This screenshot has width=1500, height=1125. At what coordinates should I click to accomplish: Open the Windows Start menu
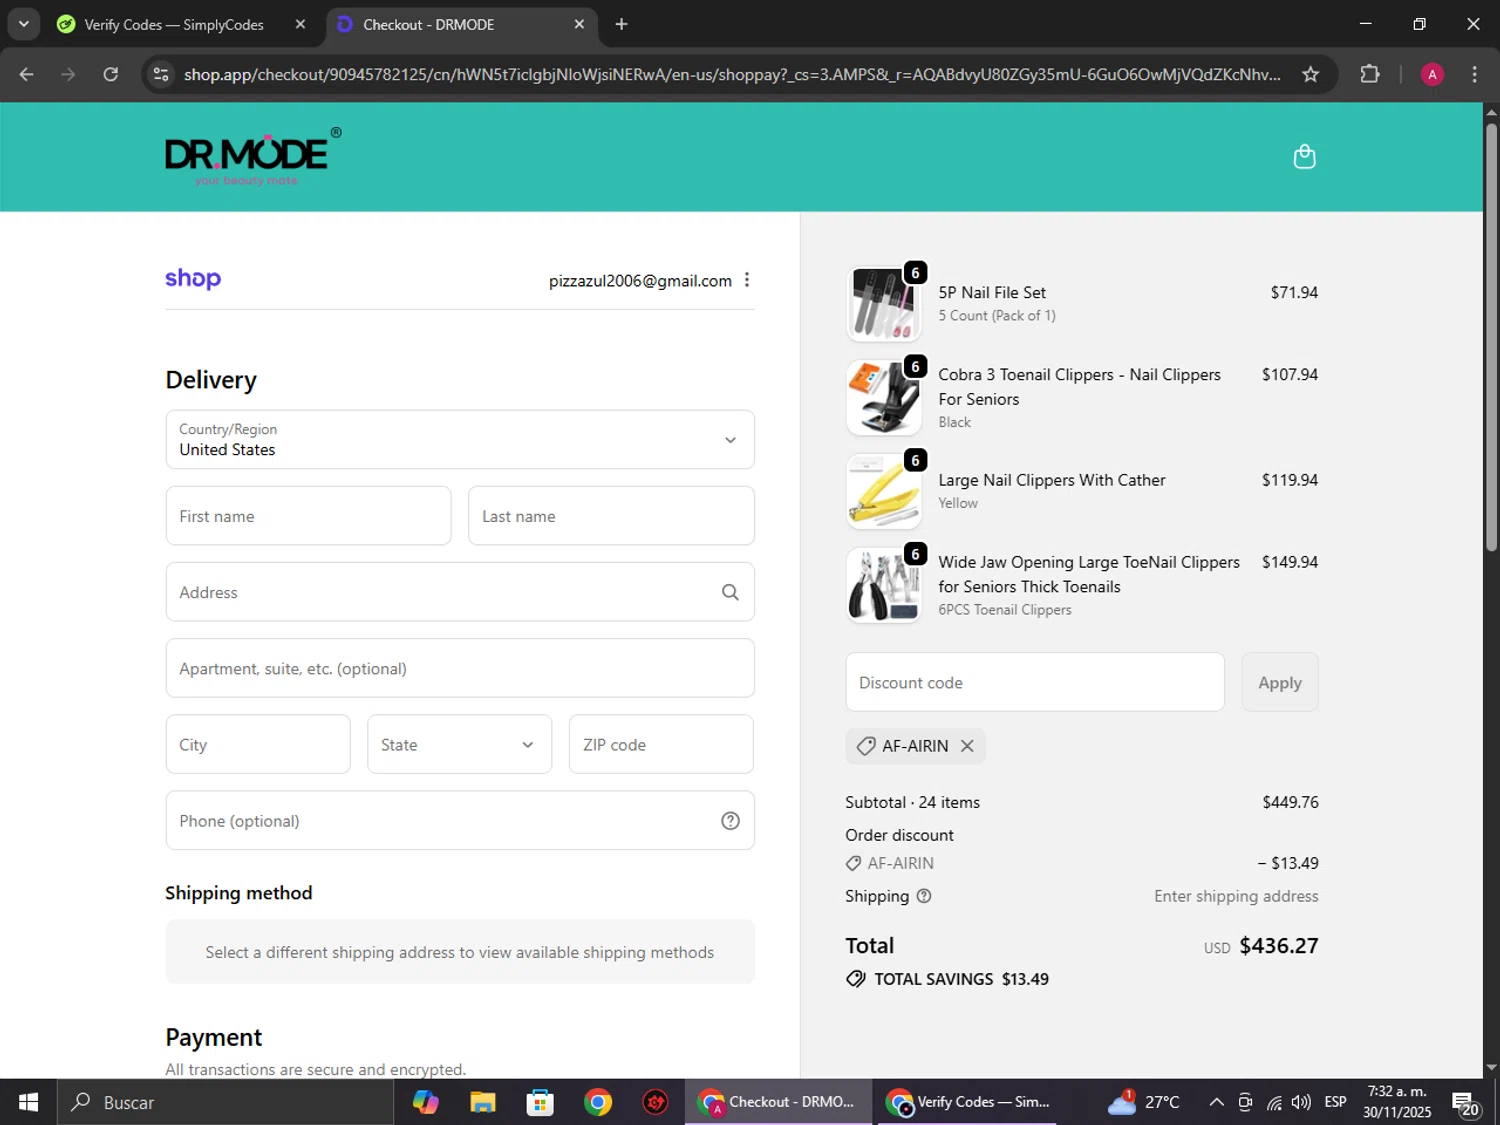click(x=28, y=1102)
